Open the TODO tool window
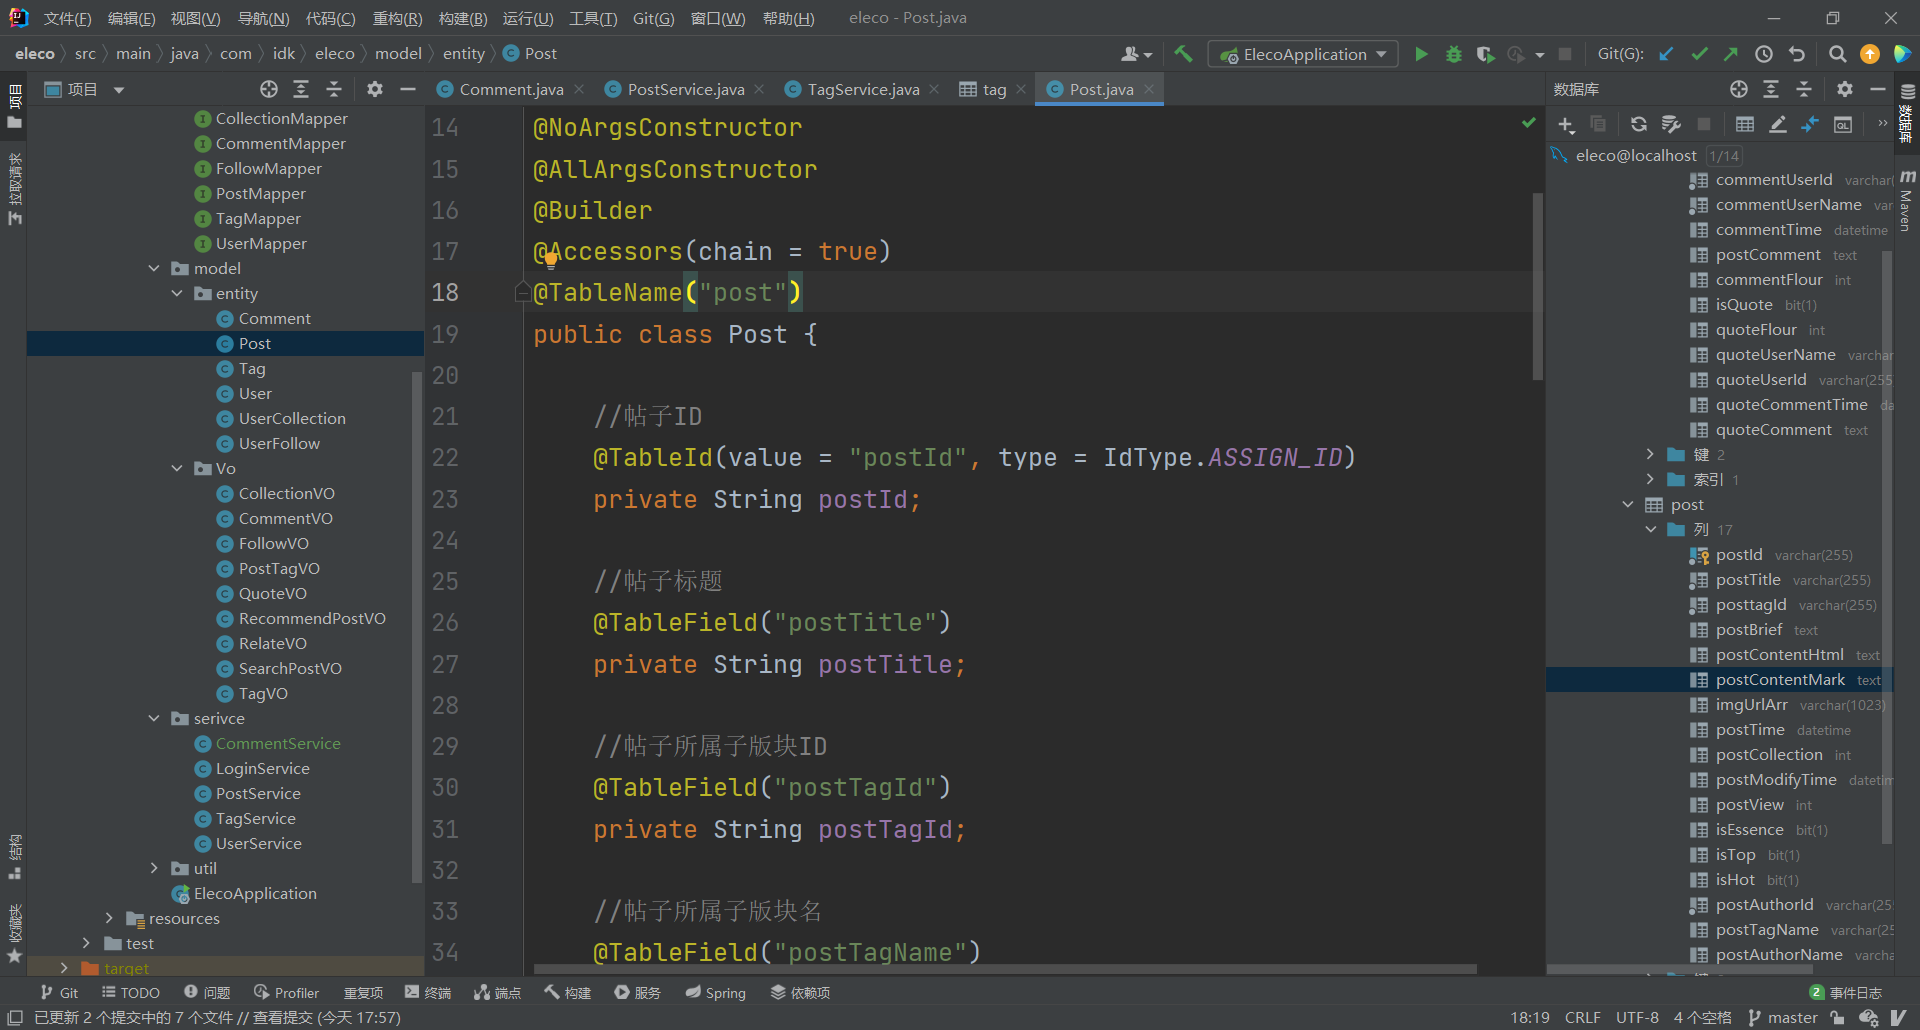 (x=131, y=992)
